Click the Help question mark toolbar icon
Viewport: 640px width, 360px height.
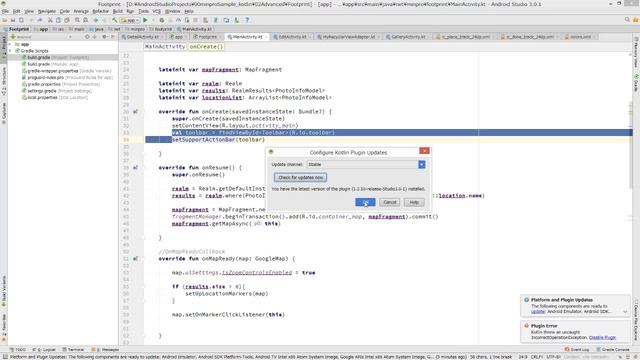click(x=247, y=20)
